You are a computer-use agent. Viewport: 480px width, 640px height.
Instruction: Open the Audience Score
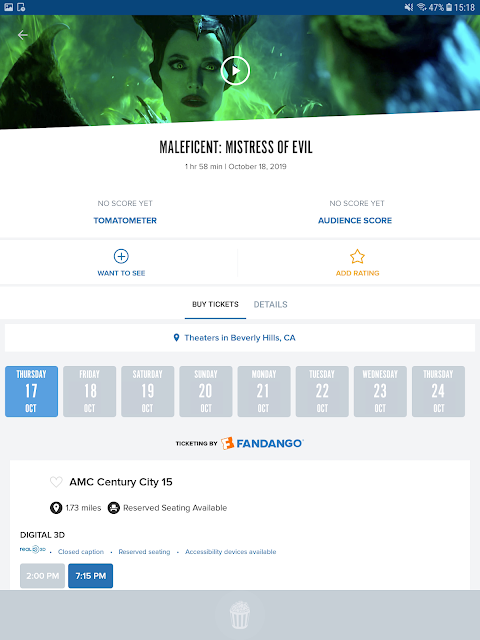[355, 220]
